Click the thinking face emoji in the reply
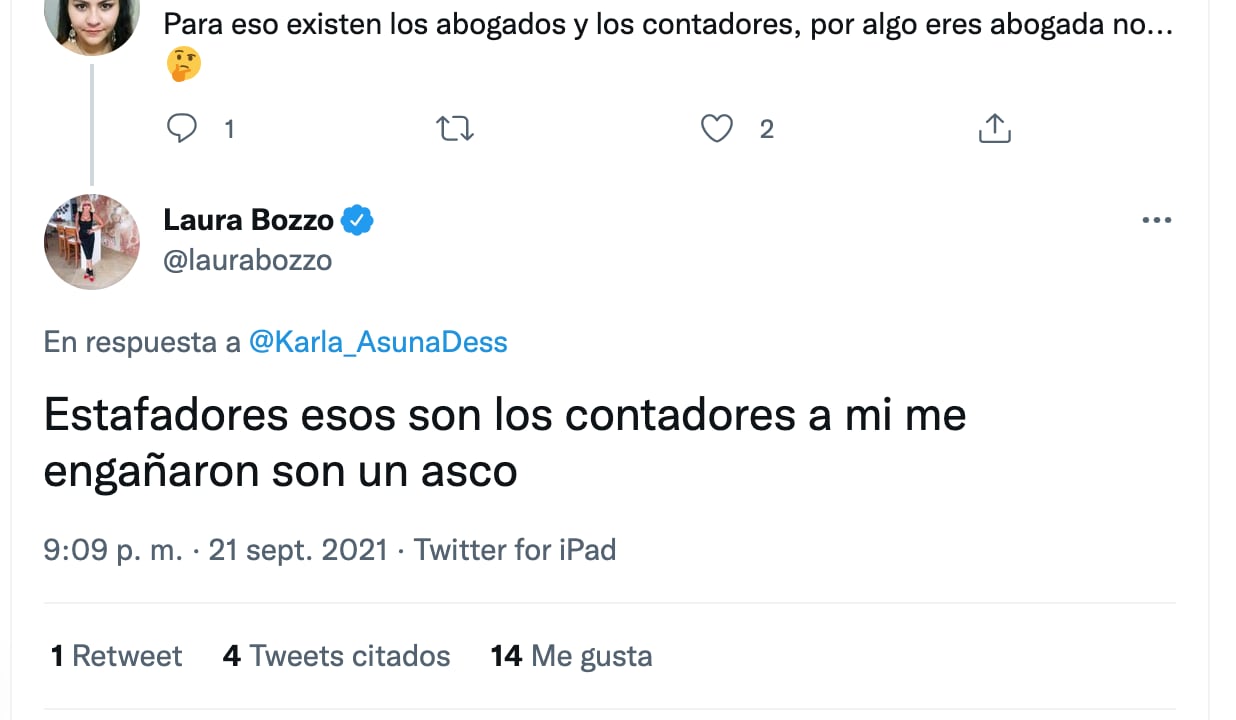Image resolution: width=1236 pixels, height=720 pixels. pos(184,63)
